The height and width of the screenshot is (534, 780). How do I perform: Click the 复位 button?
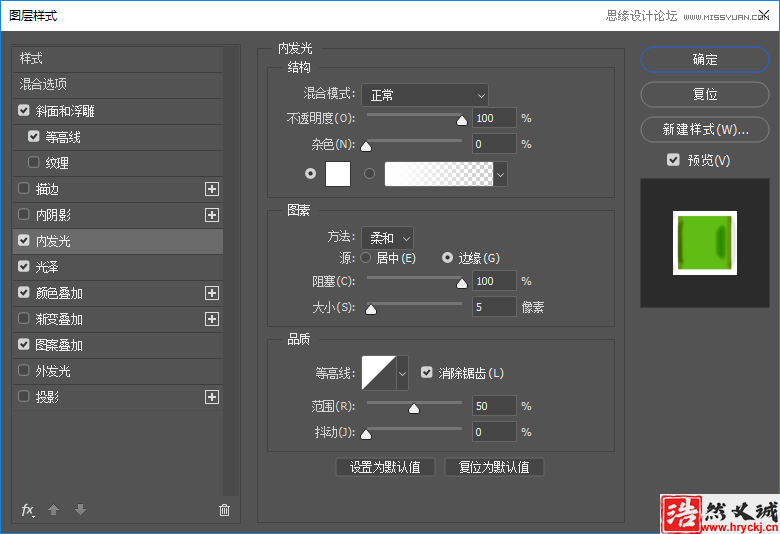[x=705, y=95]
